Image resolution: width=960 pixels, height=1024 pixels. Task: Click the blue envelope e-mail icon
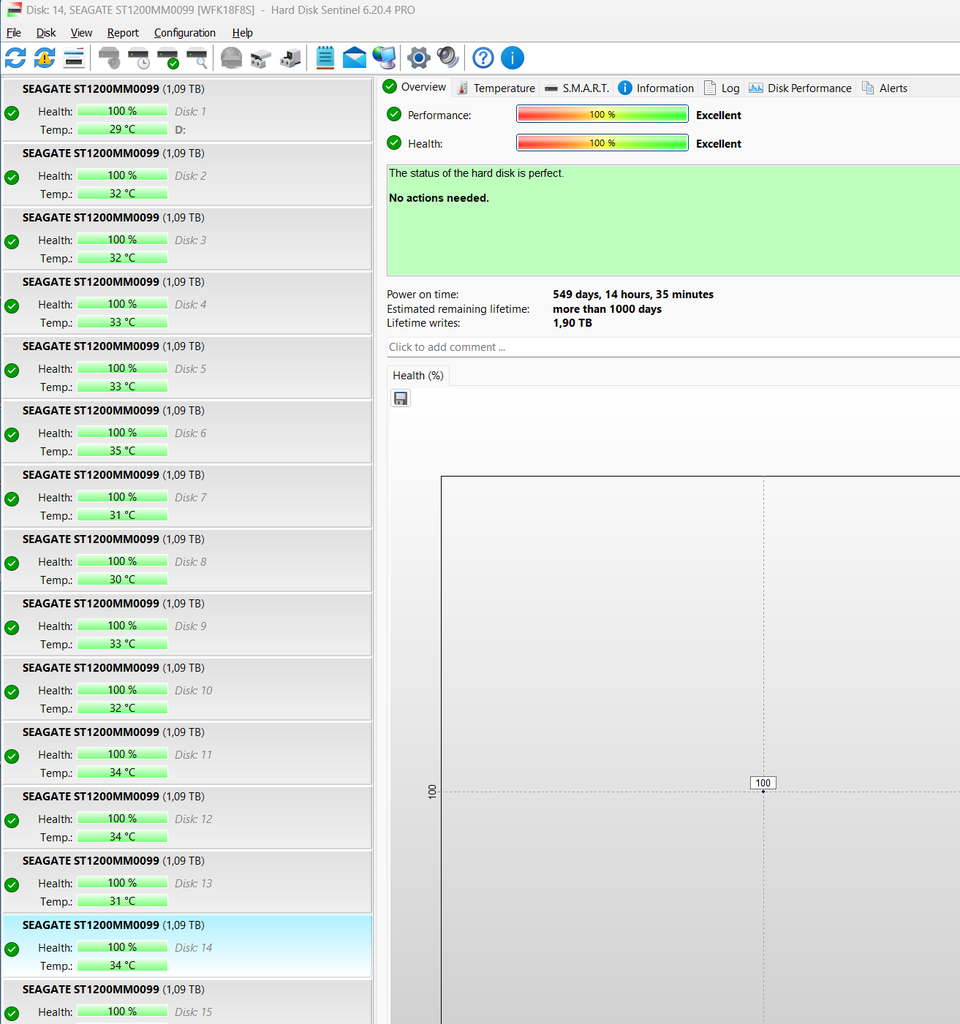click(355, 58)
